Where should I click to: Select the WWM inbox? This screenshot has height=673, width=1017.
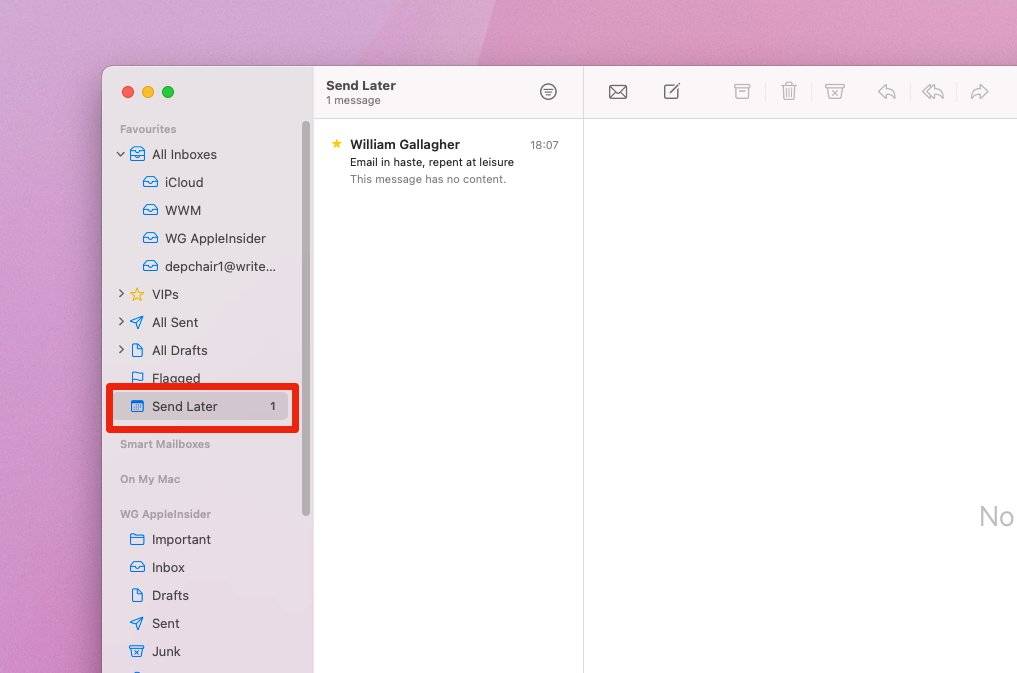[182, 210]
